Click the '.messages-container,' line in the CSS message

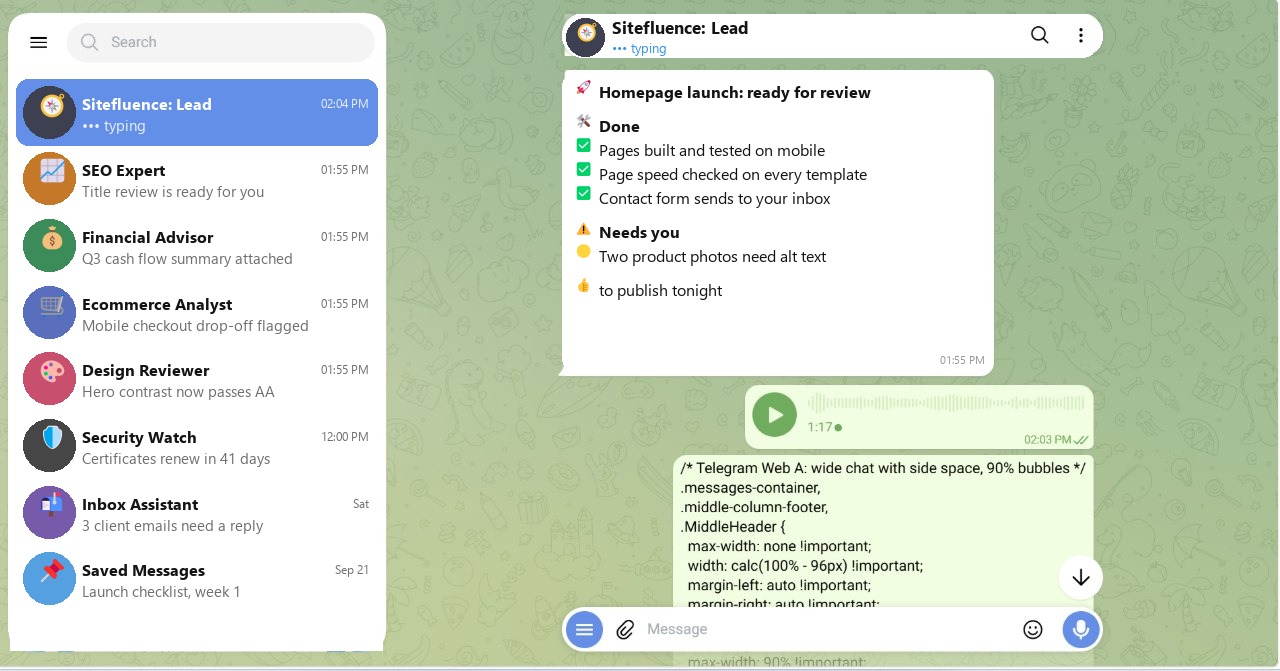pyautogui.click(x=750, y=488)
